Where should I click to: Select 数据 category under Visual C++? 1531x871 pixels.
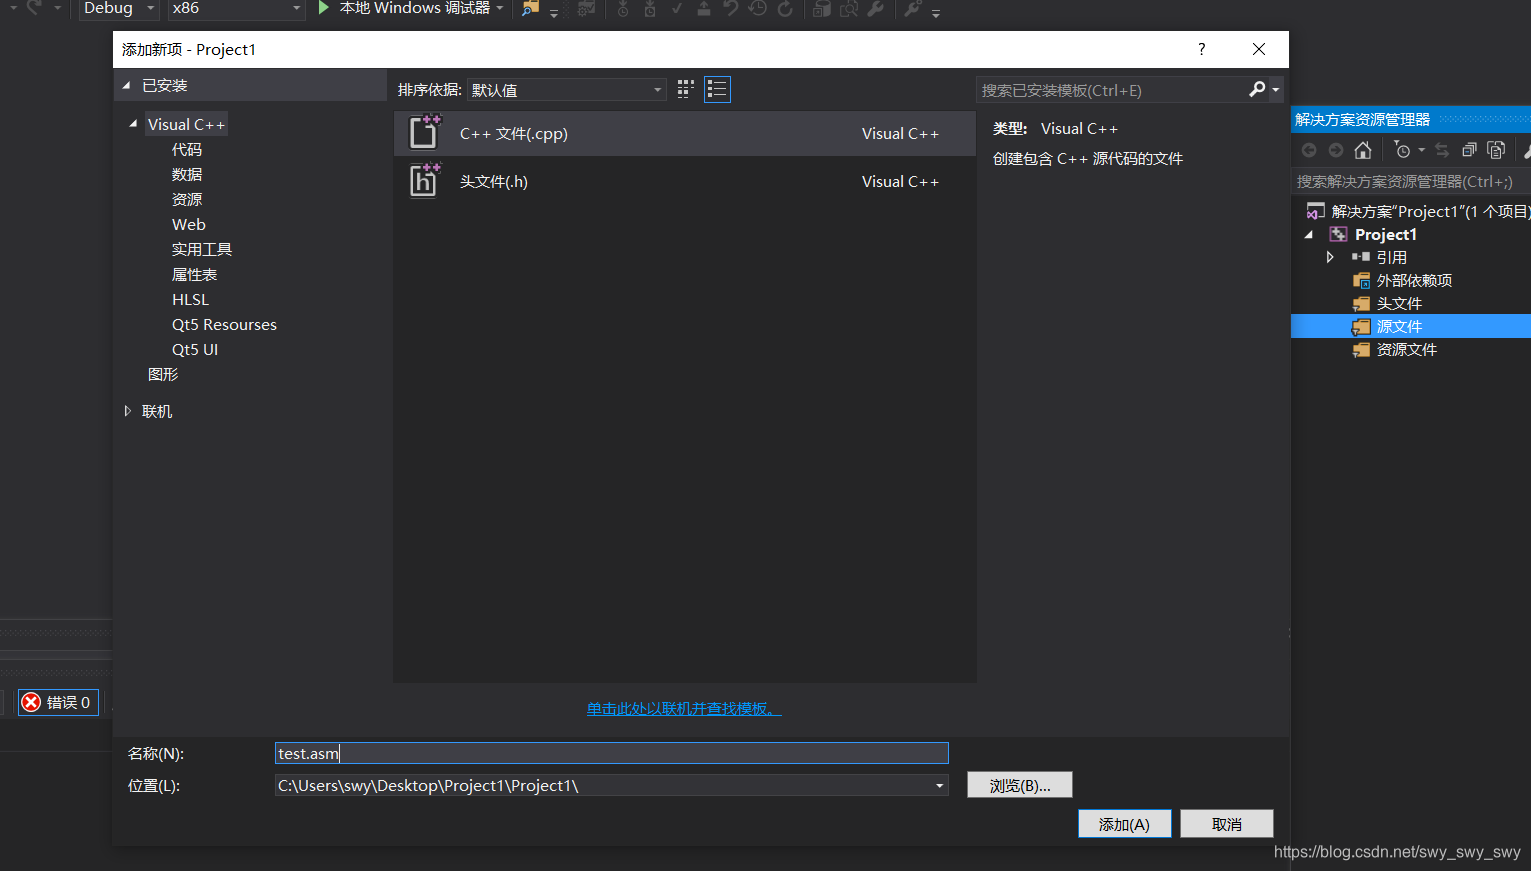point(187,174)
